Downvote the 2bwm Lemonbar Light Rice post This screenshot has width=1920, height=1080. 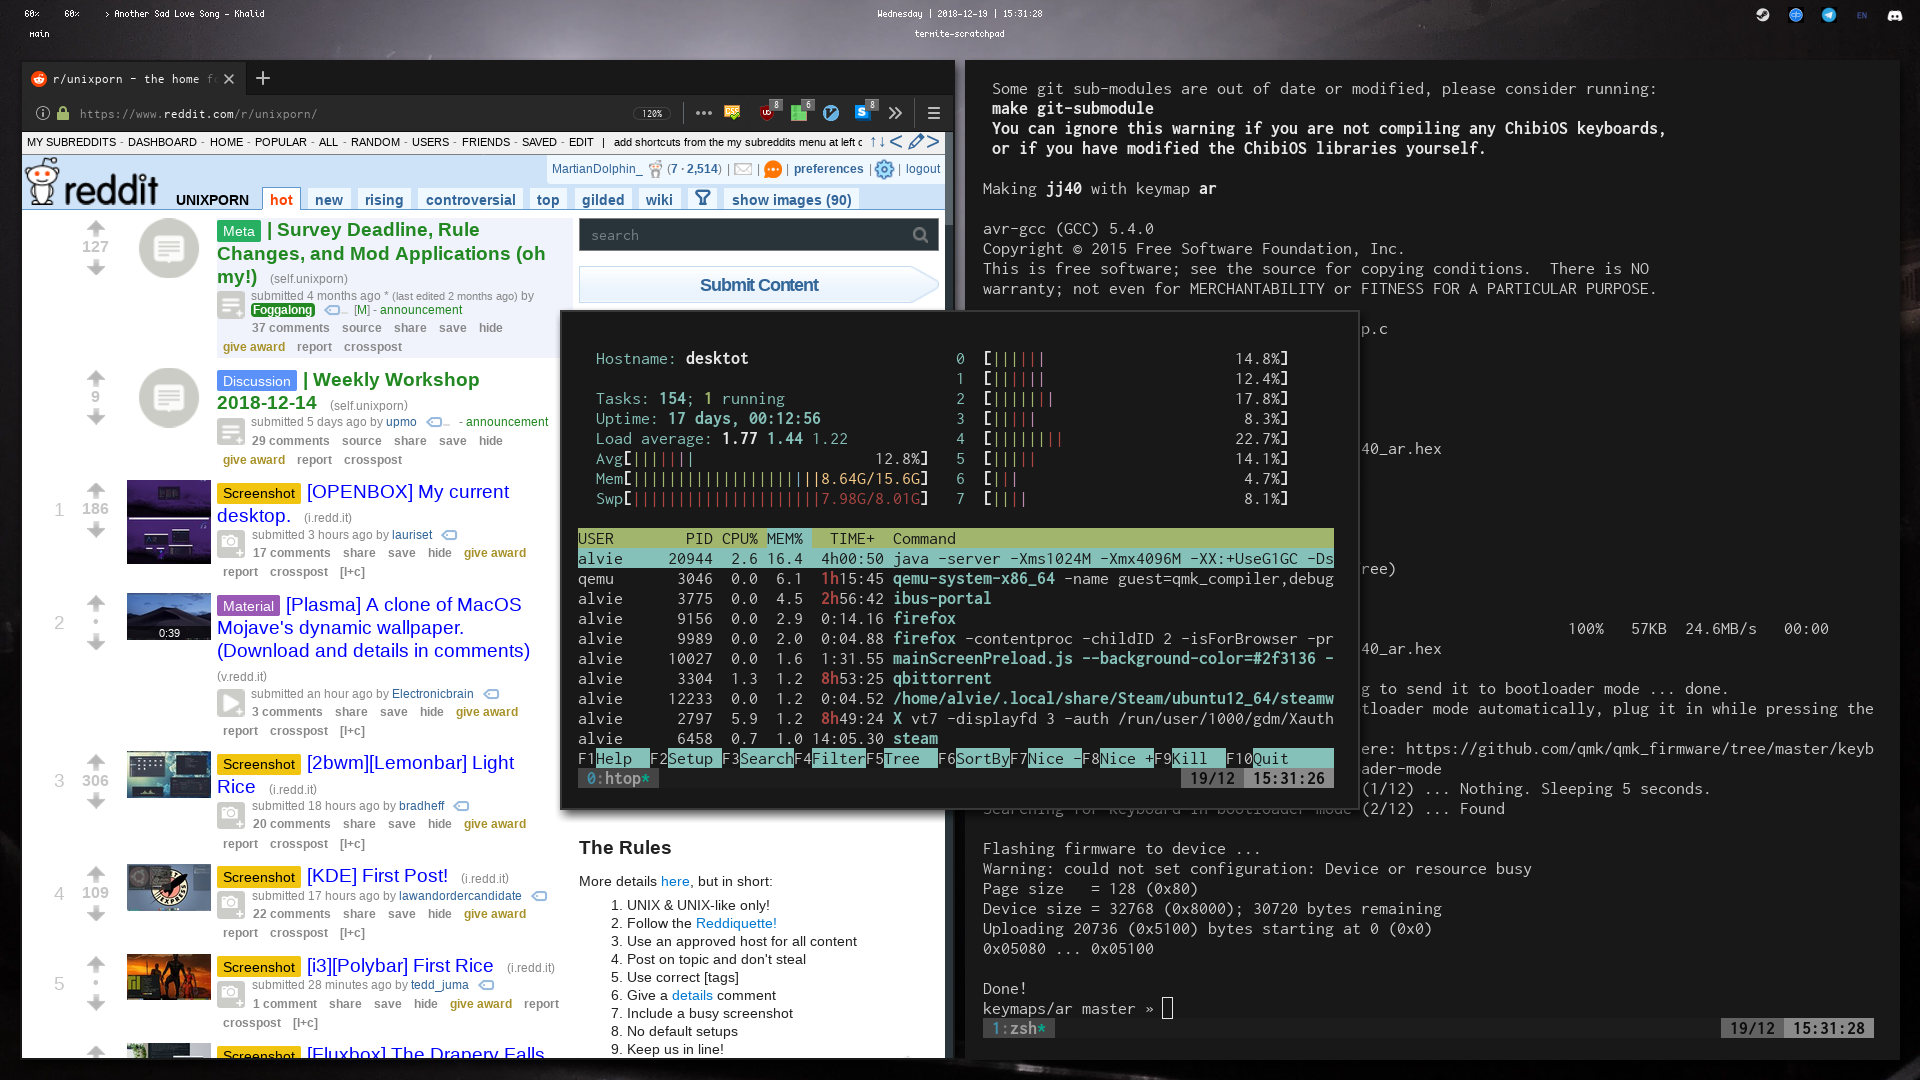(x=96, y=801)
